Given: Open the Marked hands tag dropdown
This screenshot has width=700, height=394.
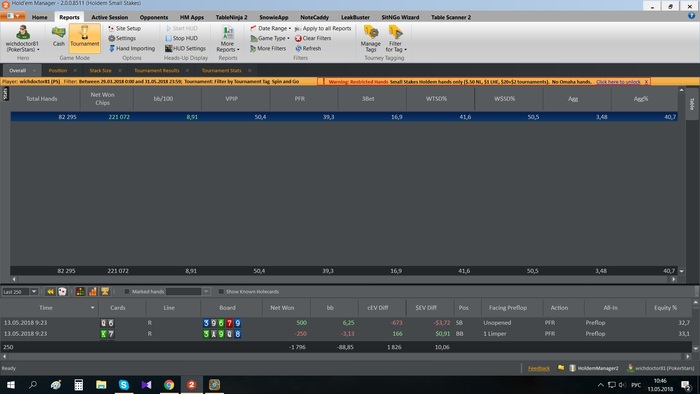Looking at the screenshot, I should [206, 291].
